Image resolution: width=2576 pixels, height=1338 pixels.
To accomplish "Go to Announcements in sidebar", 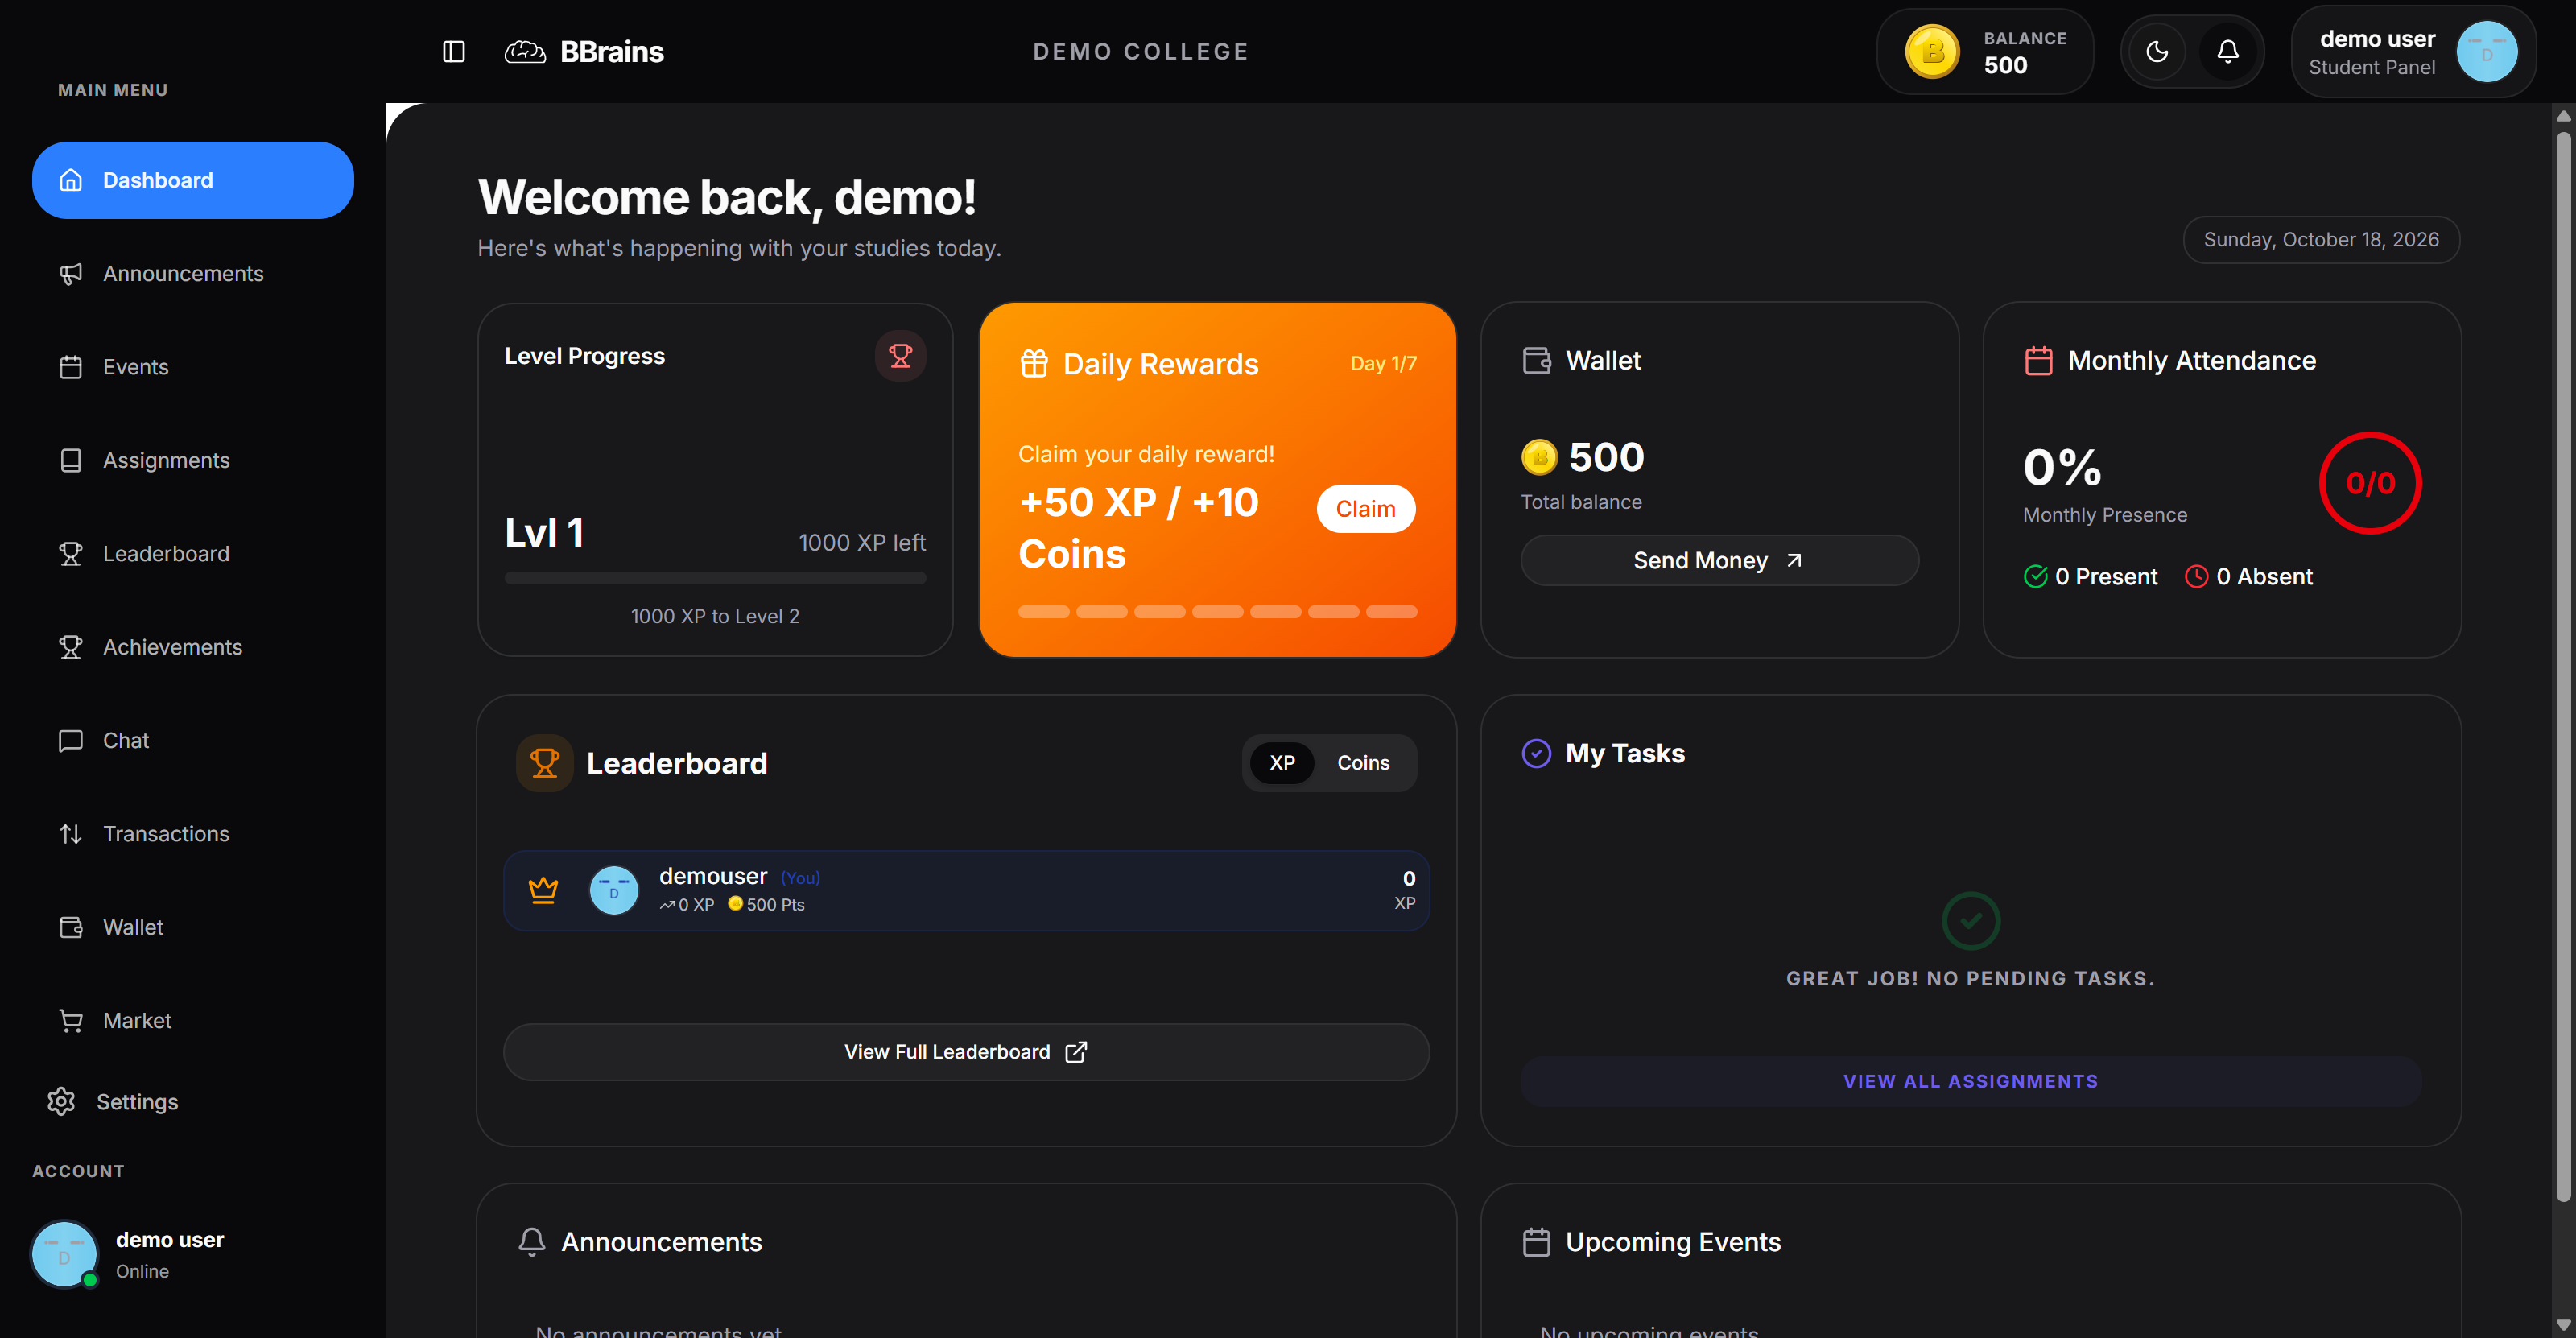I will 193,274.
